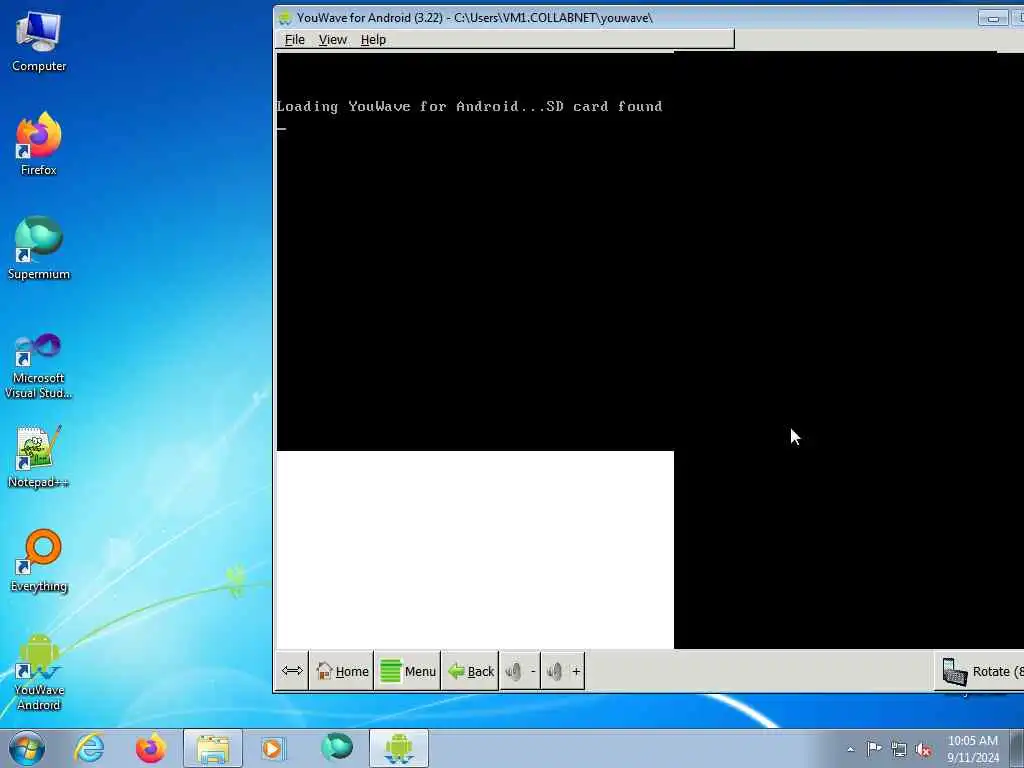Screen dimensions: 1024x768
Task: Open the View menu in YouWave
Action: click(x=332, y=40)
